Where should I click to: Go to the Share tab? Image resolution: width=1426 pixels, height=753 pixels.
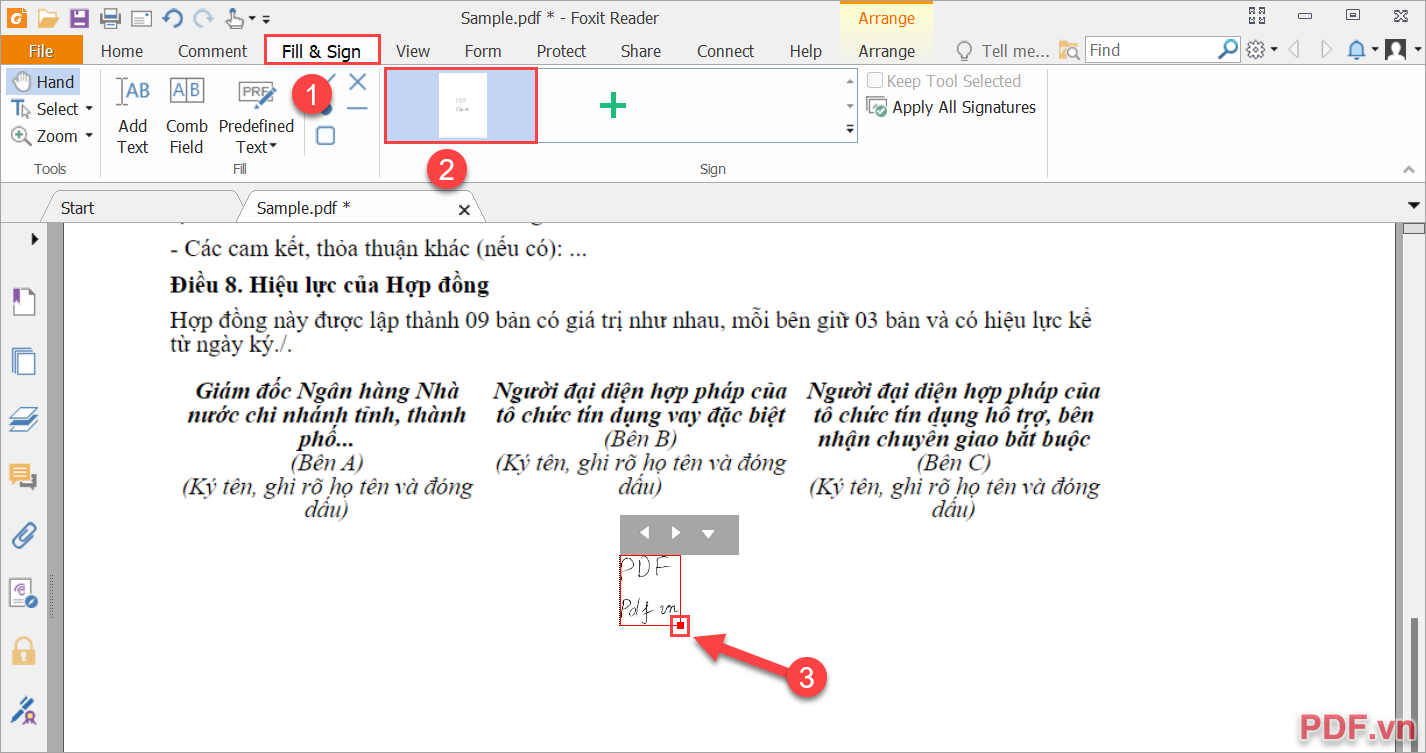(x=640, y=51)
